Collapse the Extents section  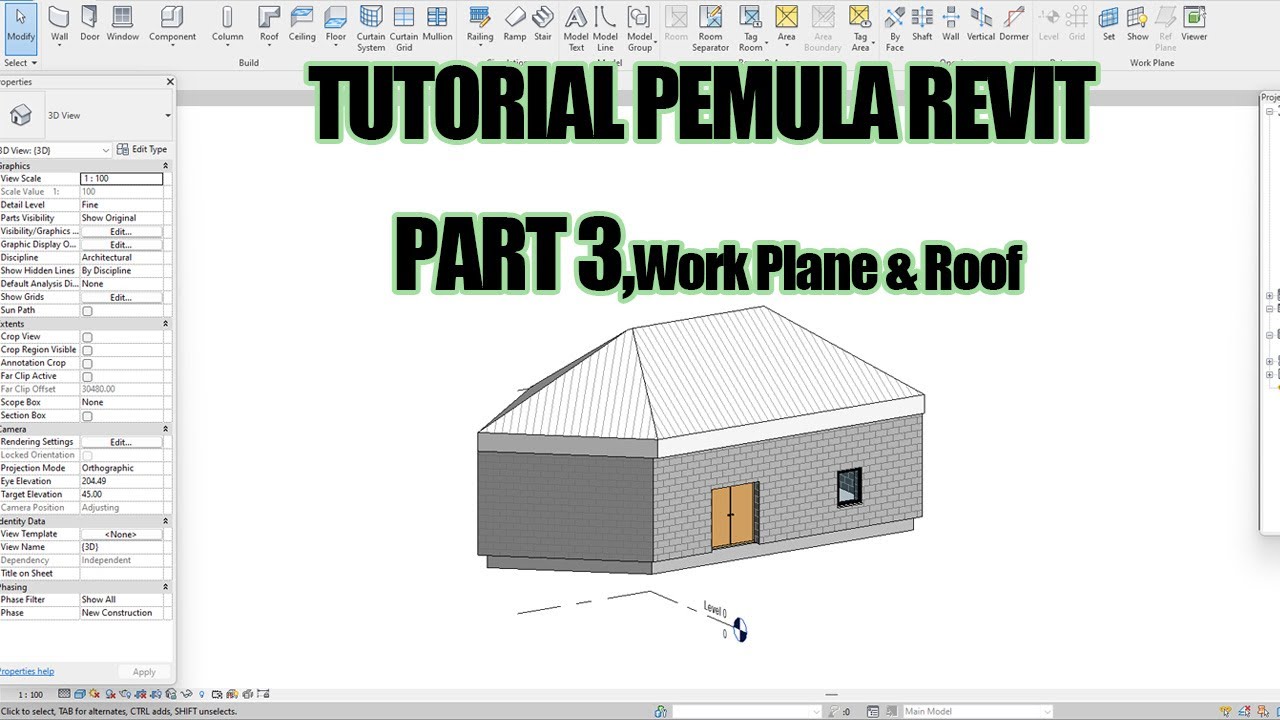pos(166,324)
